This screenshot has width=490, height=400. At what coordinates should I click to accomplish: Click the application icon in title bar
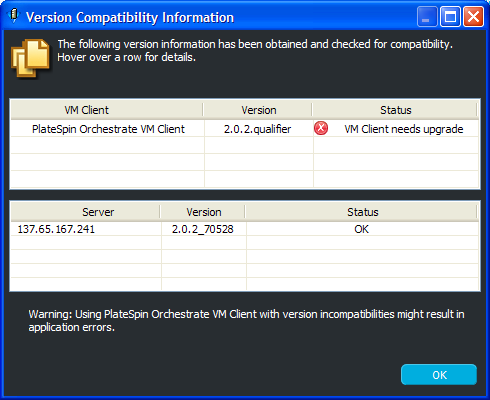13,16
